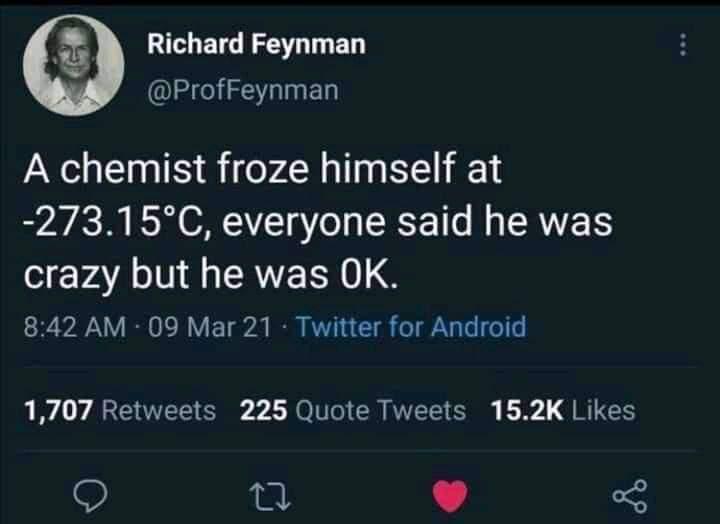Click the tweet's last line ending '0K.'
The image size is (720, 524).
click(x=211, y=275)
